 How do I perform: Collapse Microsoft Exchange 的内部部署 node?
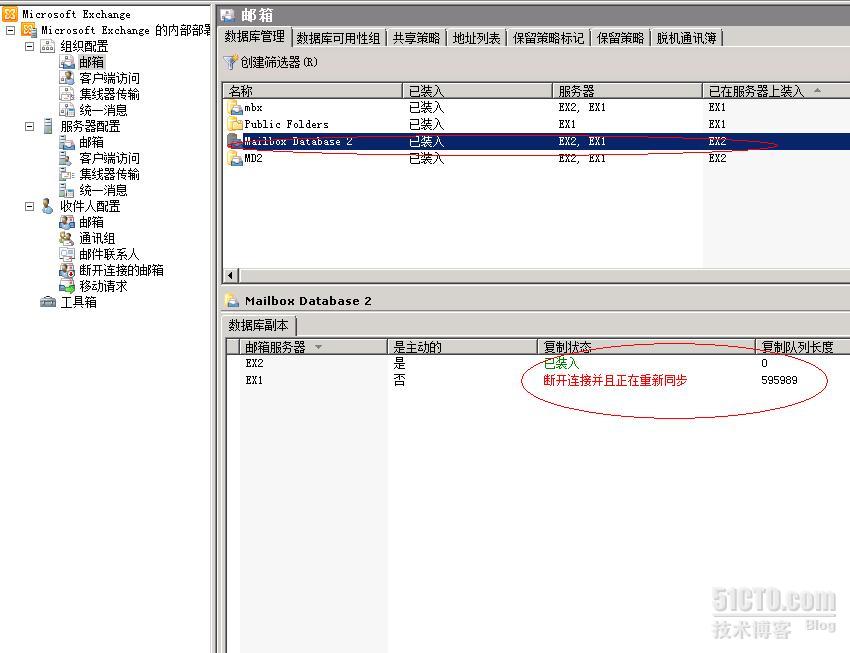[x=10, y=30]
